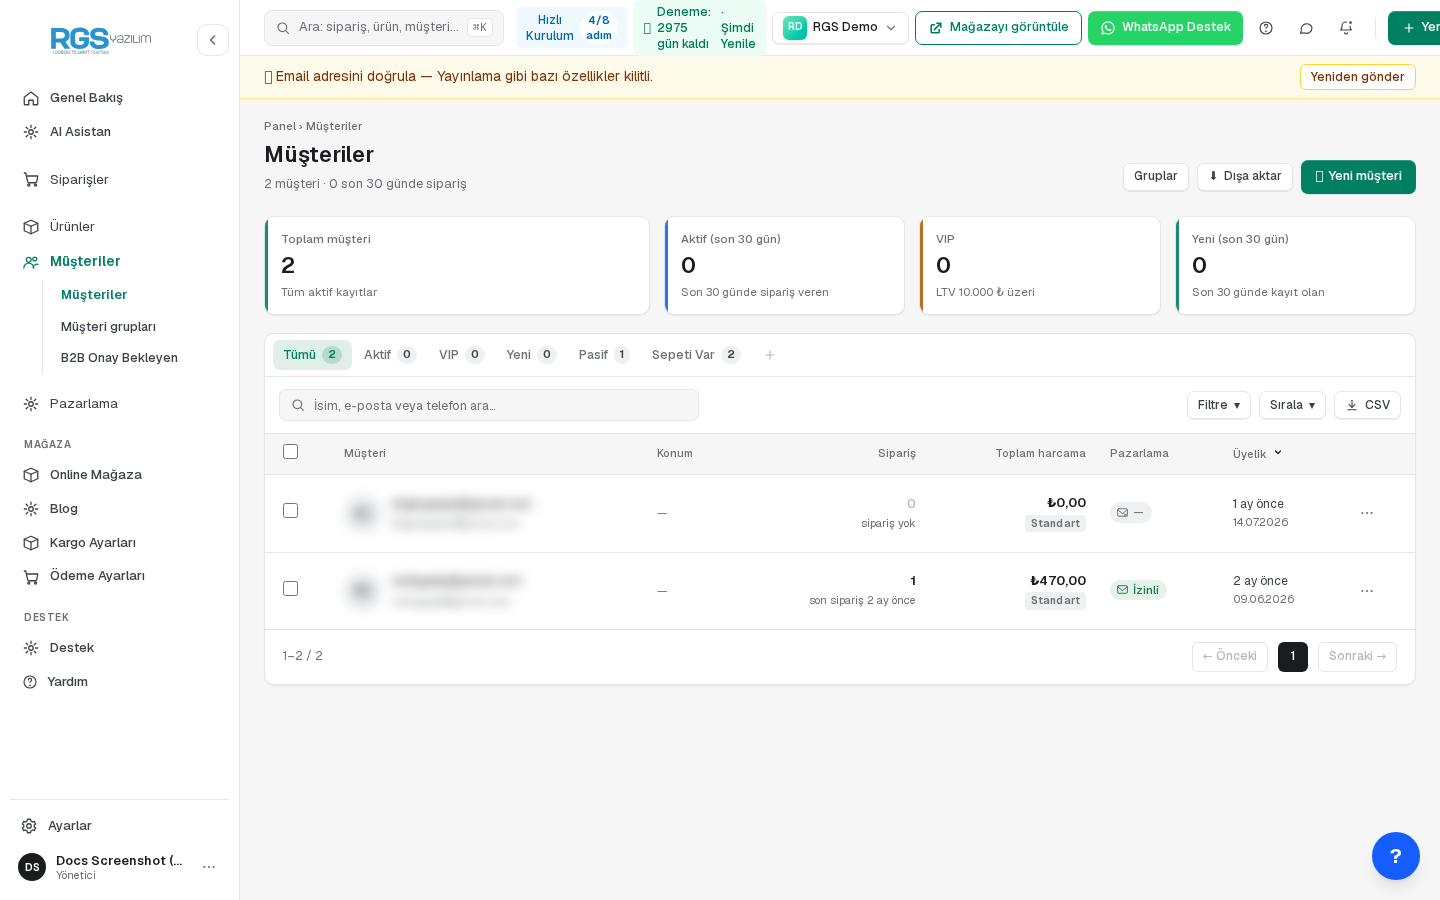Select the customer row with ₺470,00 spending
This screenshot has height=900, width=1440.
[291, 589]
